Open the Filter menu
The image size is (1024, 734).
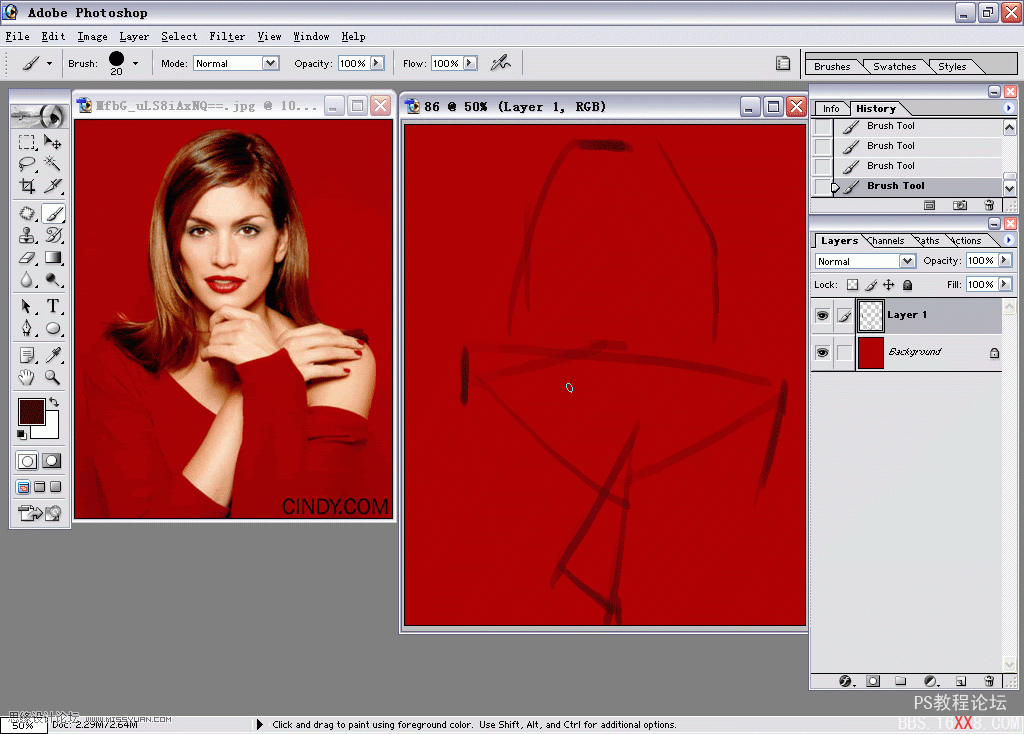pos(227,37)
